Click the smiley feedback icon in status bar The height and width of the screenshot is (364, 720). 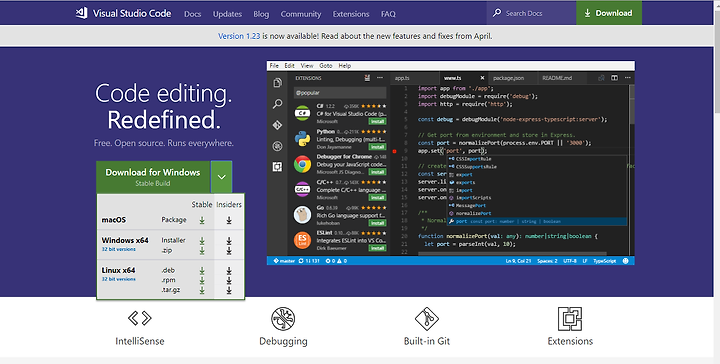coord(625,261)
